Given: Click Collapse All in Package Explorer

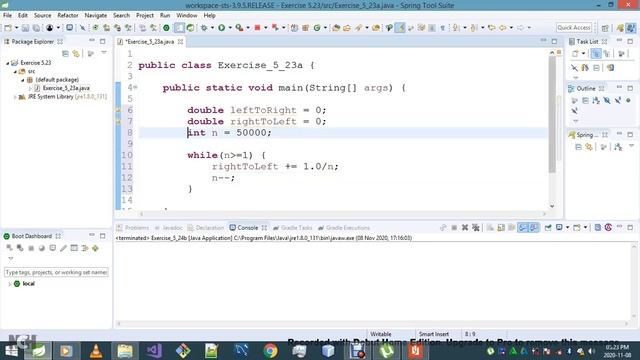Looking at the screenshot, I should coord(65,53).
